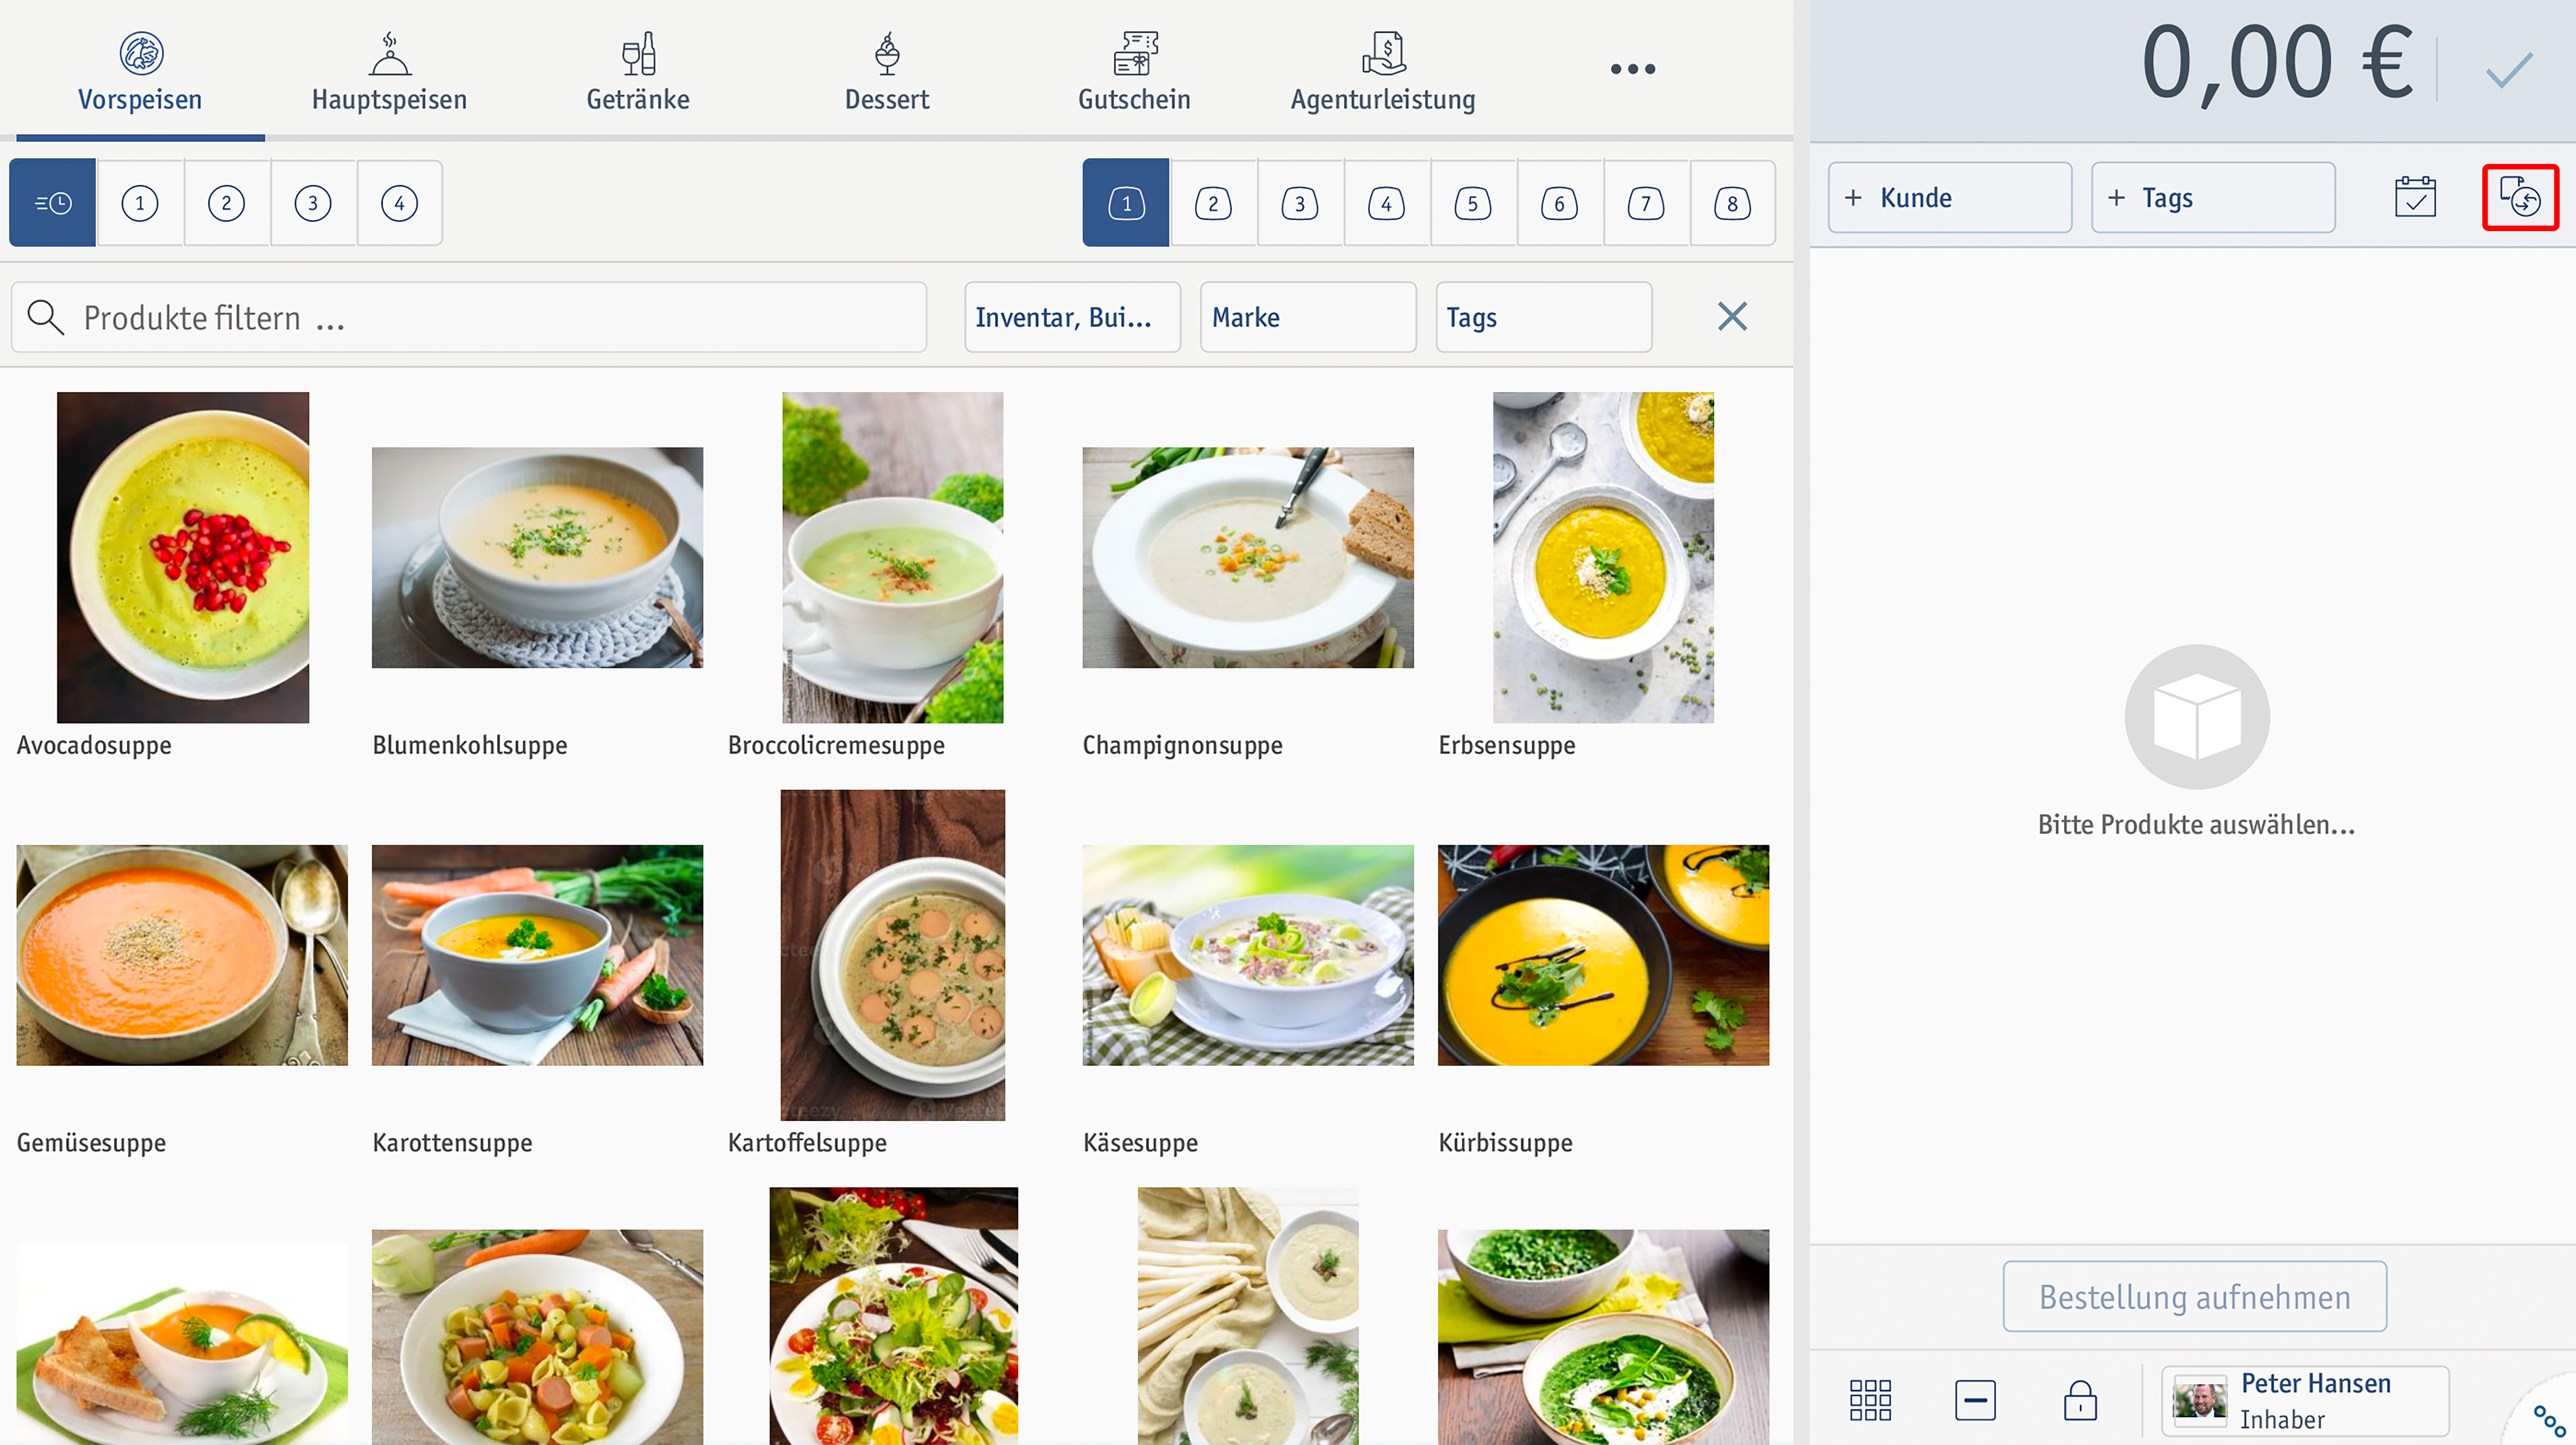Click the + Kunde button
This screenshot has height=1445, width=2576.
click(1949, 198)
